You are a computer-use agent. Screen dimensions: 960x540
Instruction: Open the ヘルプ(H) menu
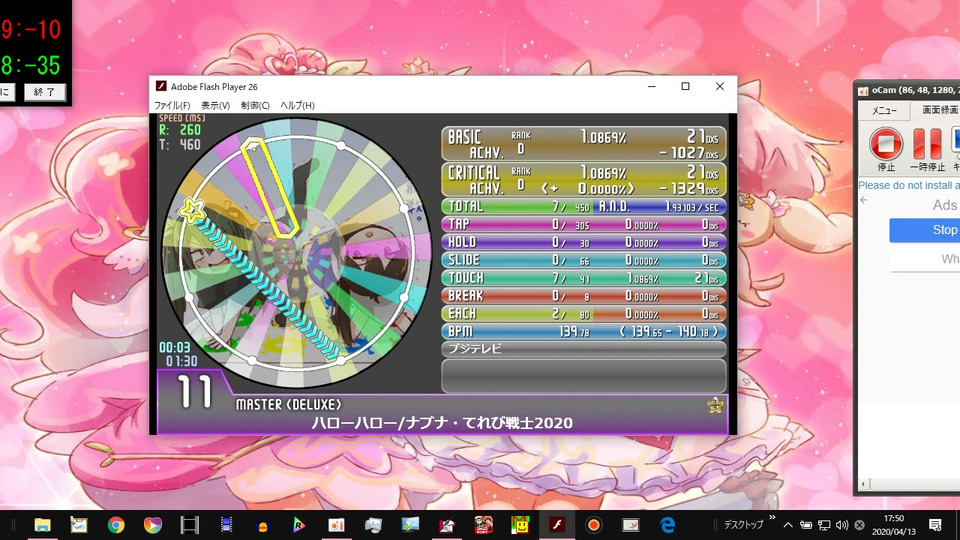point(298,105)
